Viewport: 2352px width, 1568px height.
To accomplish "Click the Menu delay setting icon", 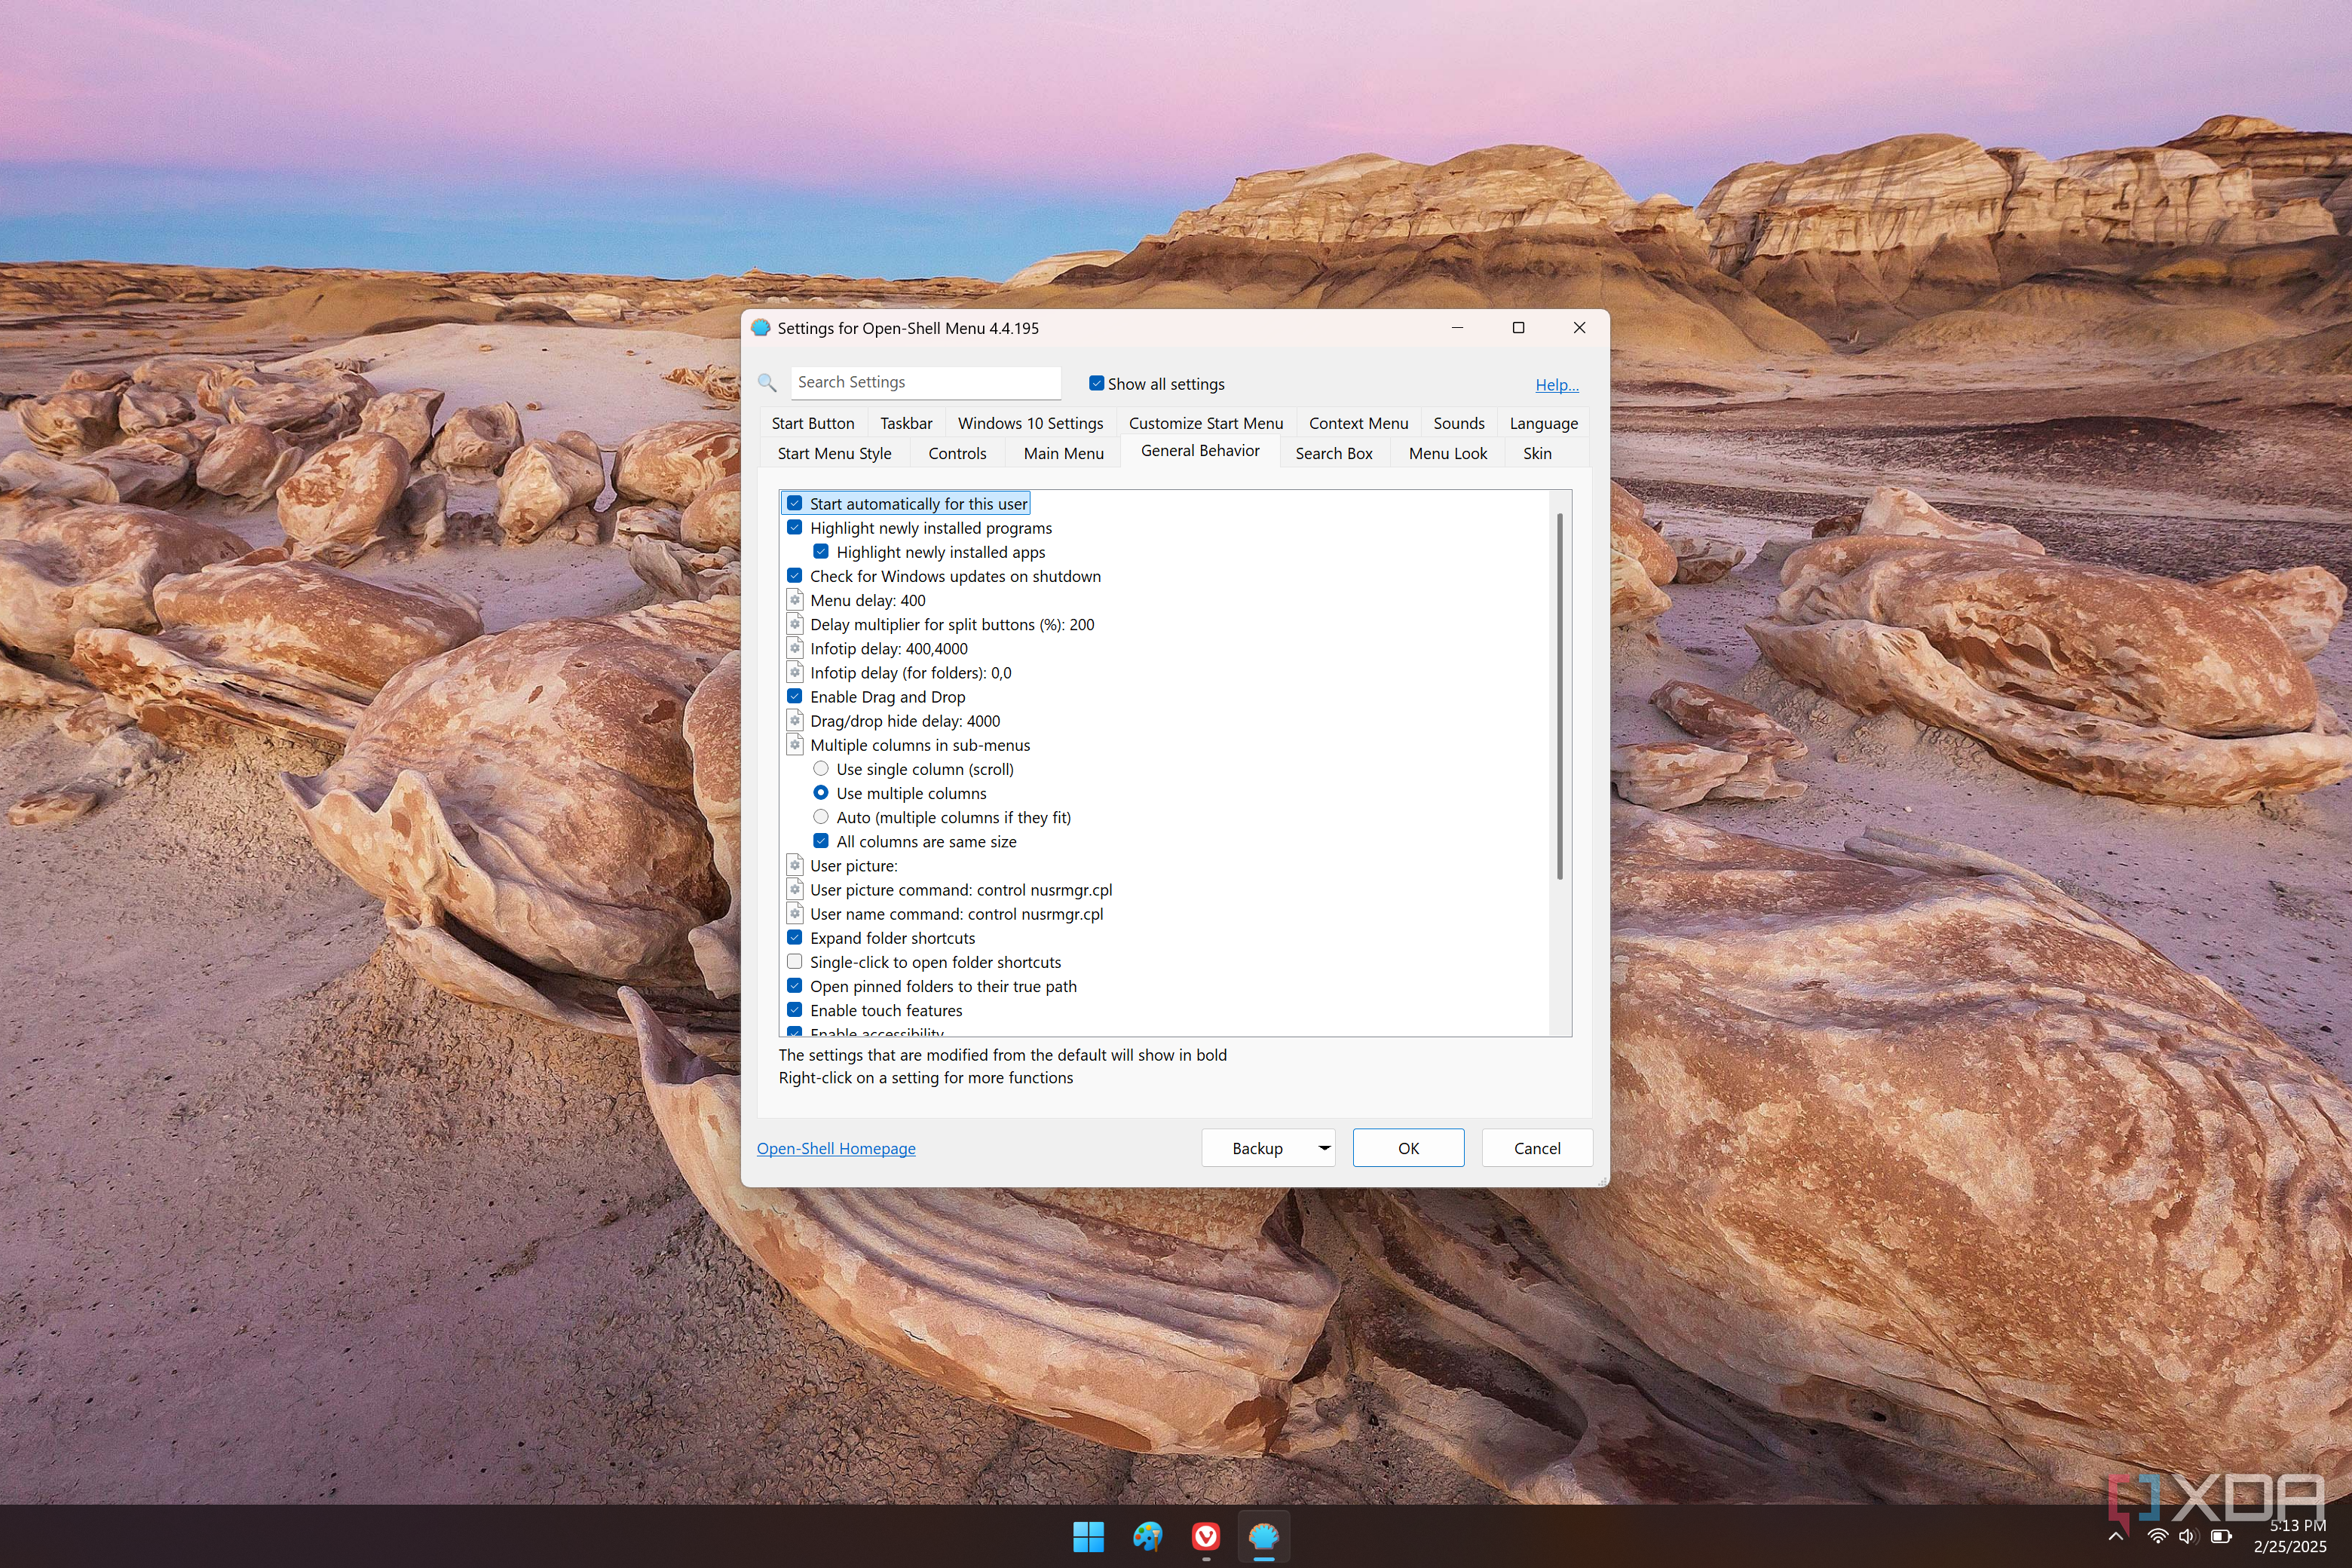I will [x=795, y=600].
